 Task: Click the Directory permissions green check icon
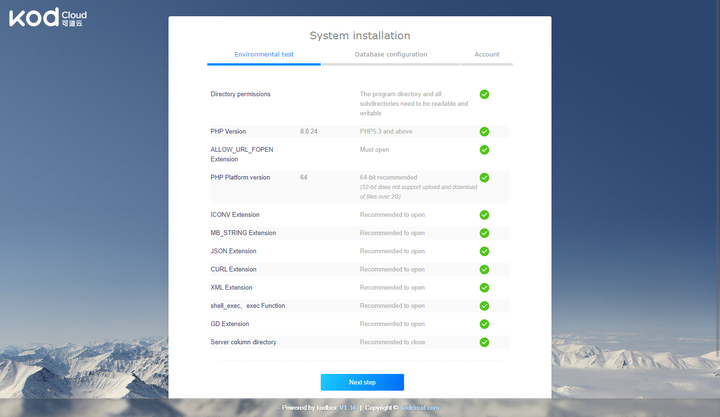[x=484, y=94]
